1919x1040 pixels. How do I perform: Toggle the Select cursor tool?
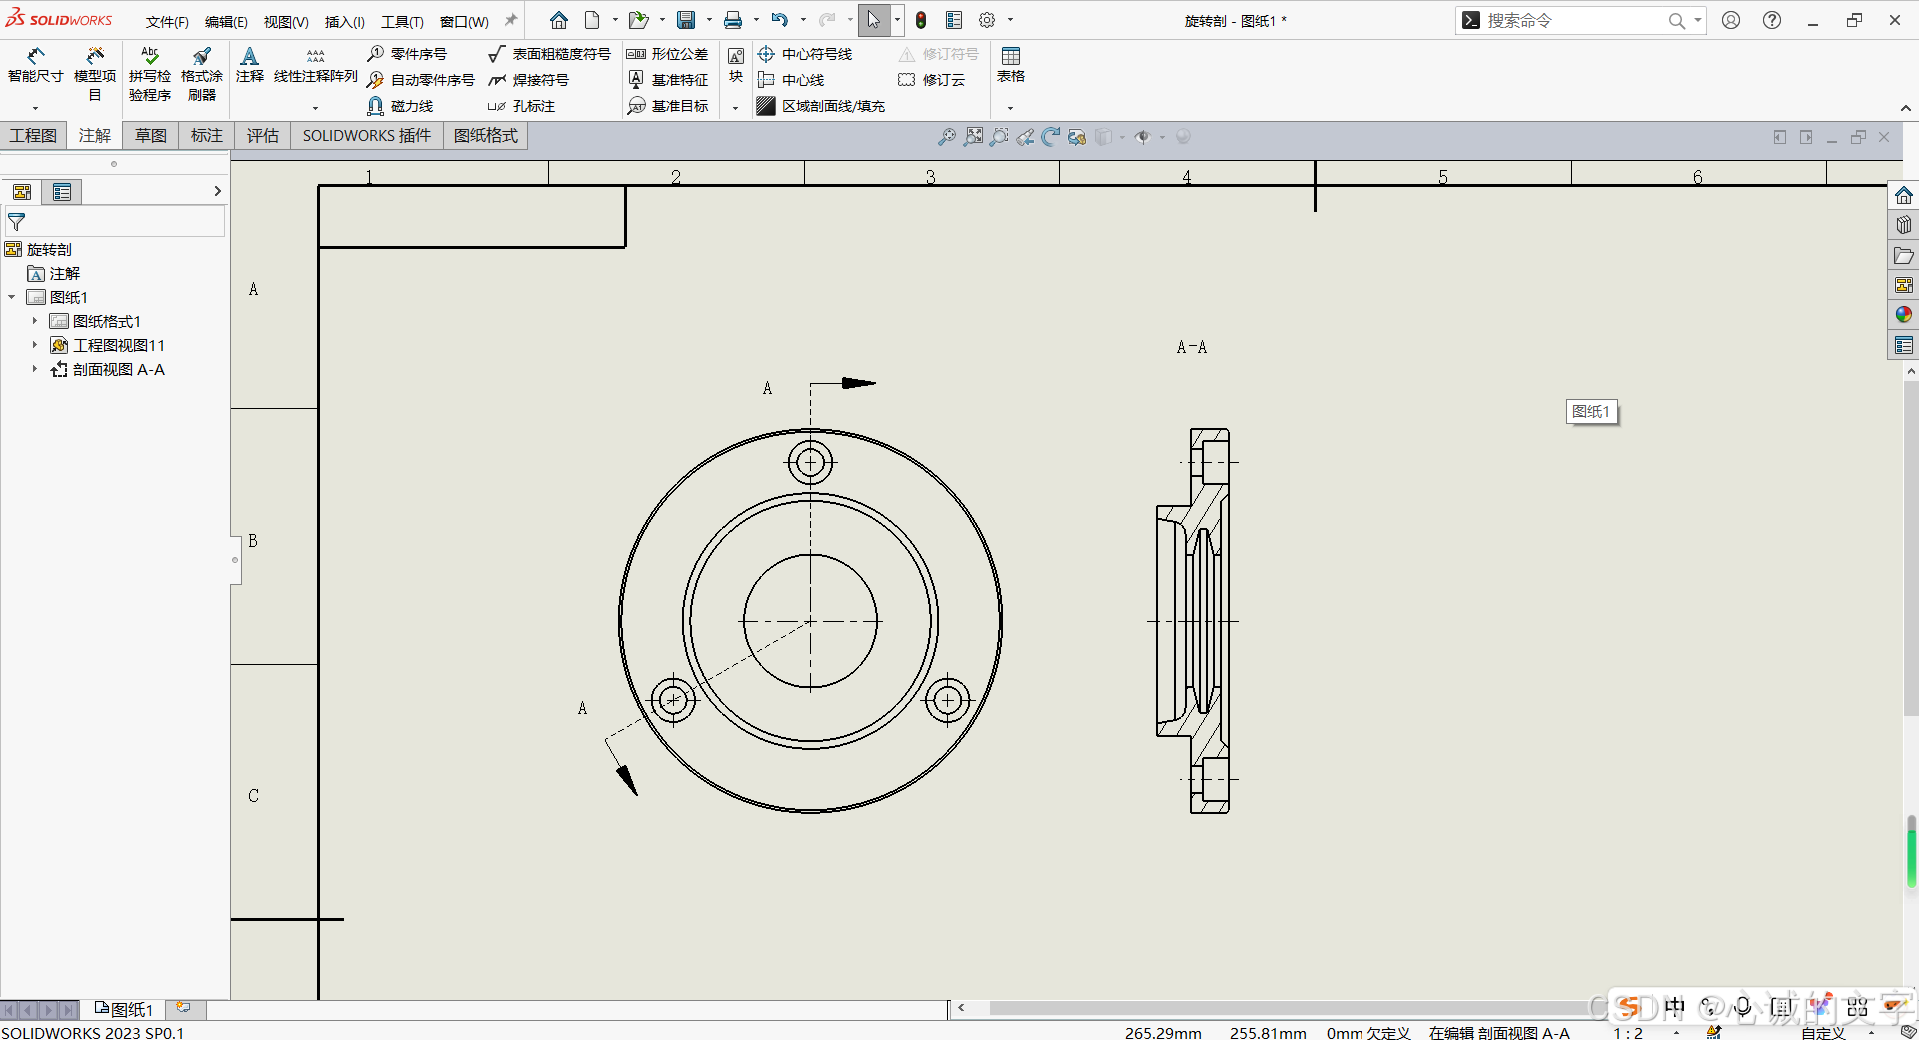pos(873,20)
